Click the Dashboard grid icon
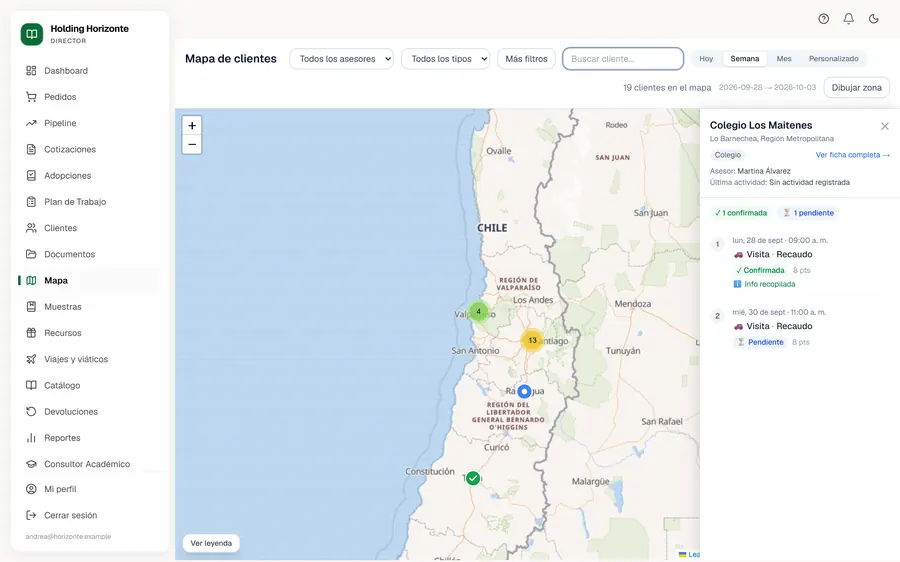 pos(31,71)
